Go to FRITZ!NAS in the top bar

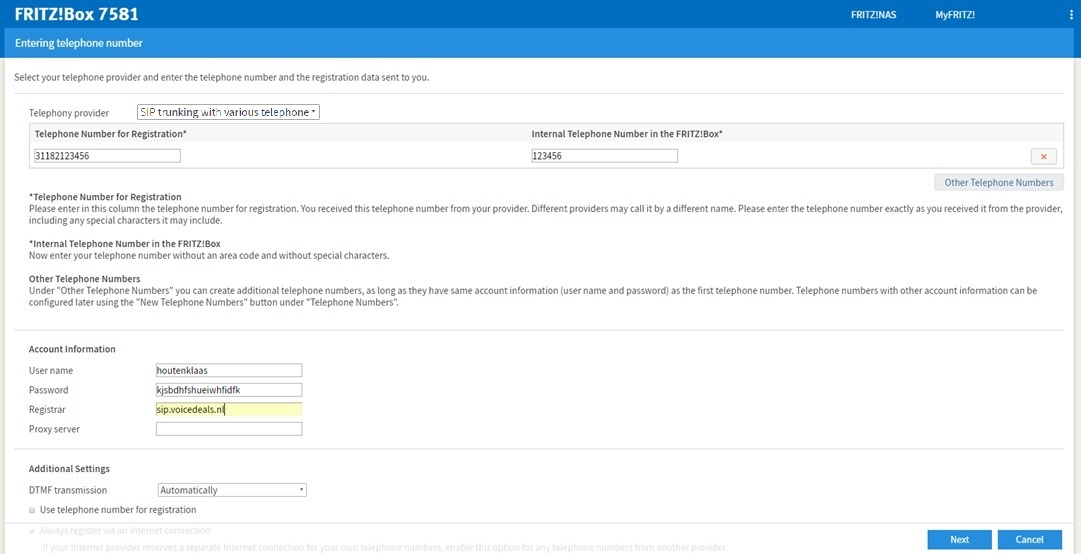tap(873, 15)
